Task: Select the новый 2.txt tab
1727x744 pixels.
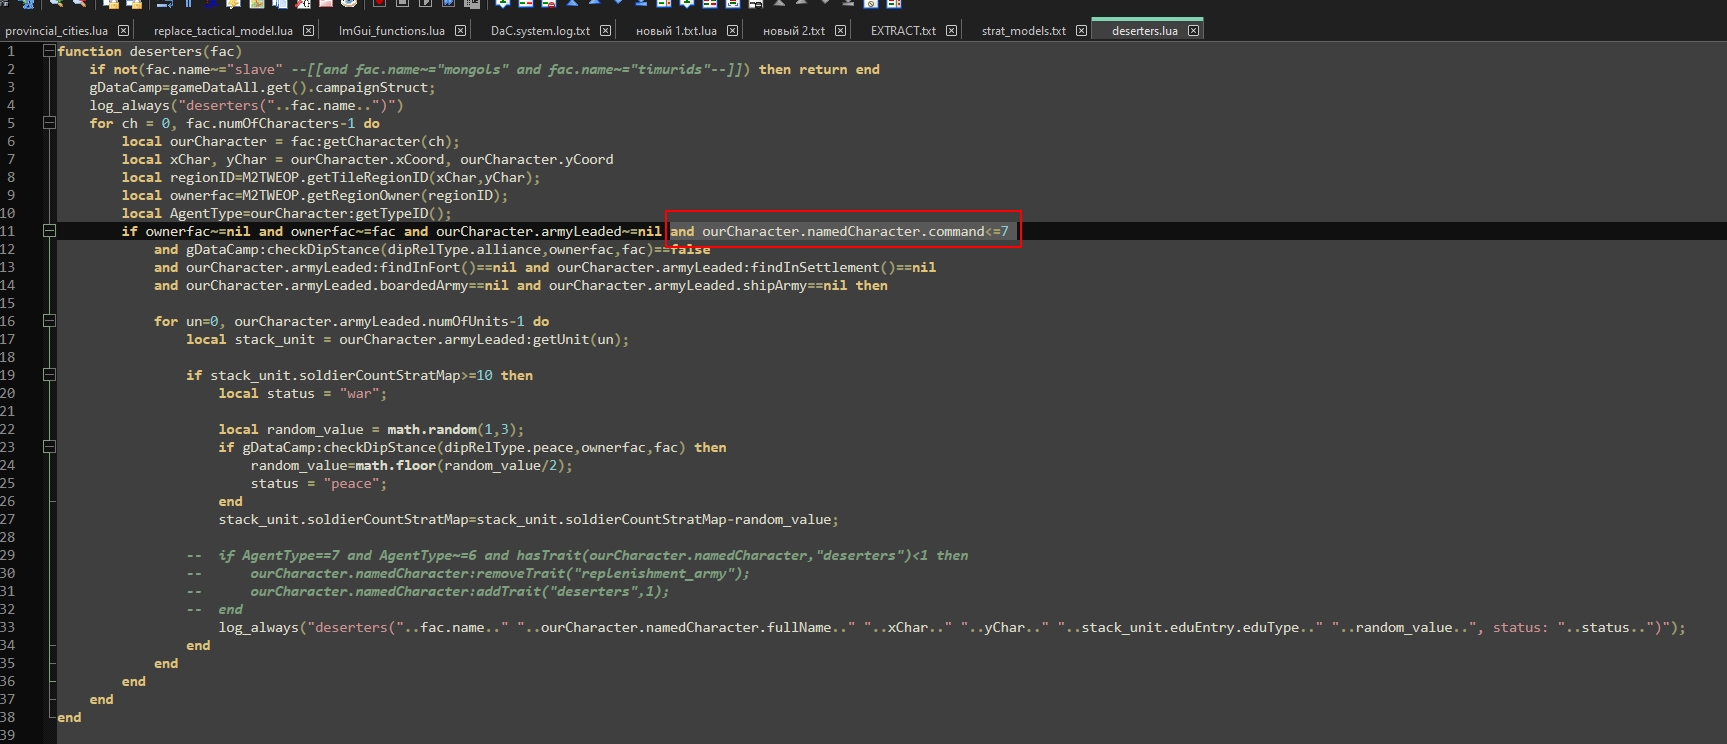Action: tap(794, 31)
